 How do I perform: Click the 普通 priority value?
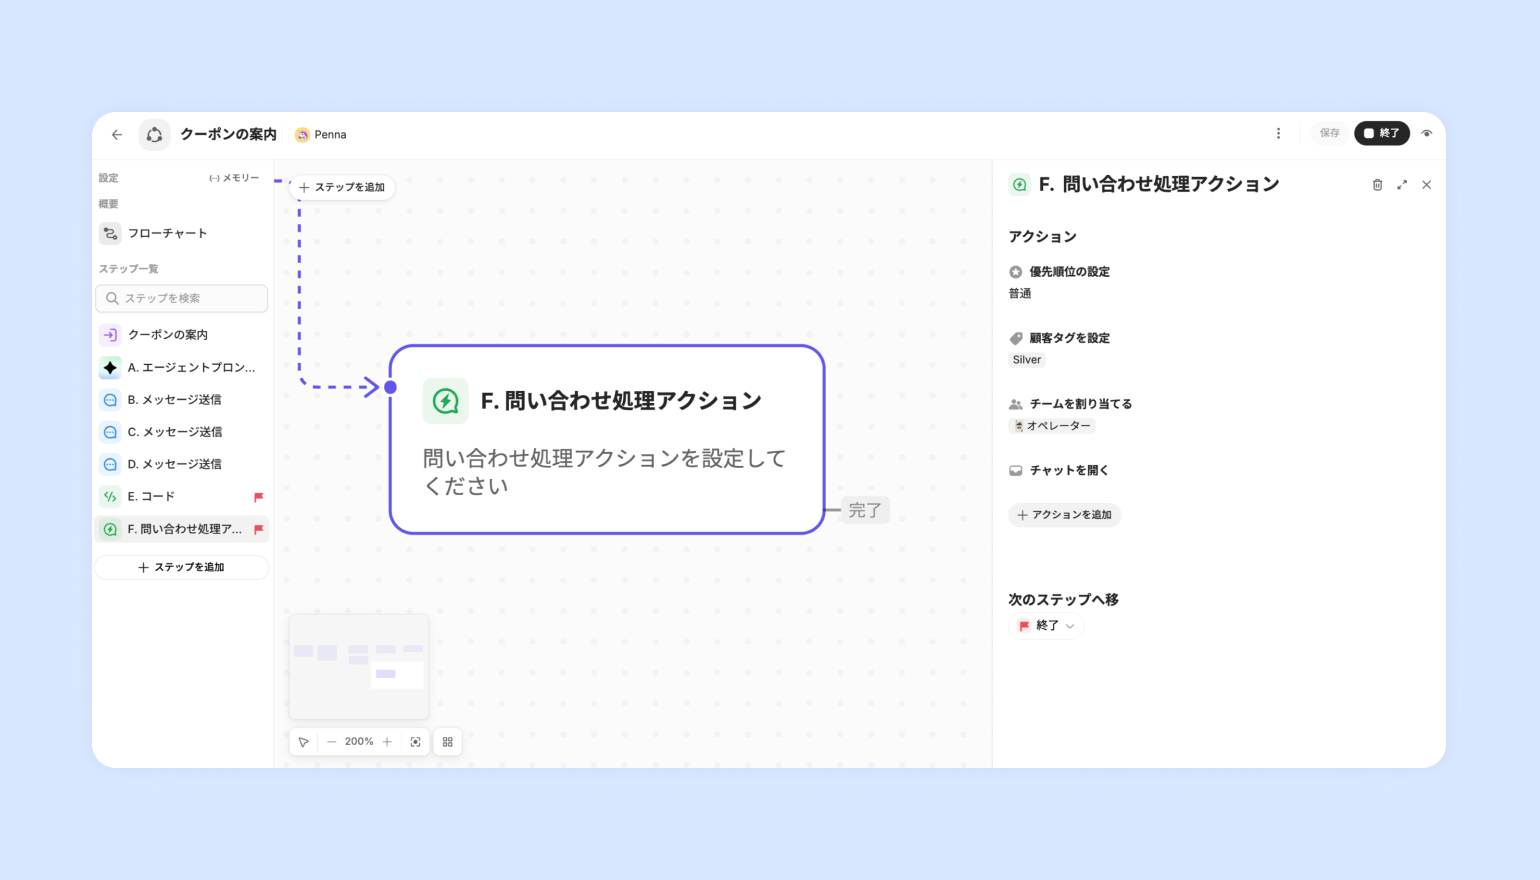1020,294
